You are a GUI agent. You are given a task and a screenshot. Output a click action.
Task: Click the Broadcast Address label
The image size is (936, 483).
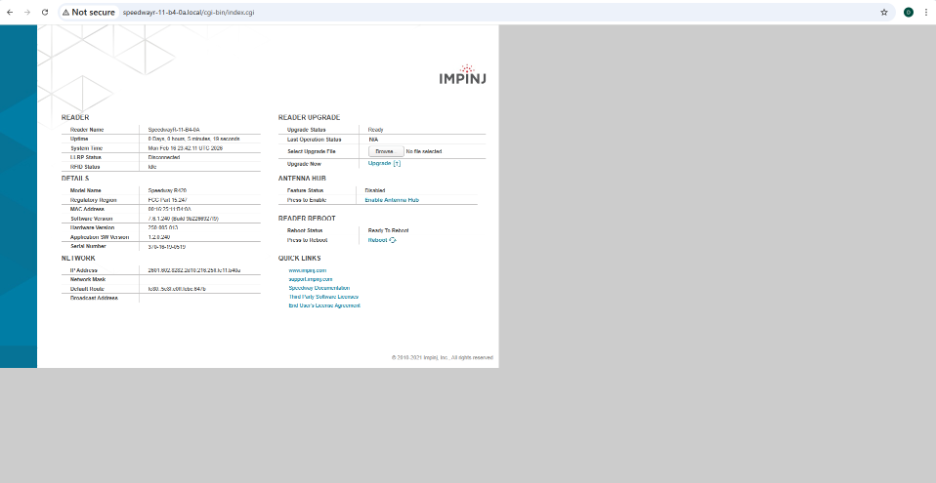pos(94,298)
